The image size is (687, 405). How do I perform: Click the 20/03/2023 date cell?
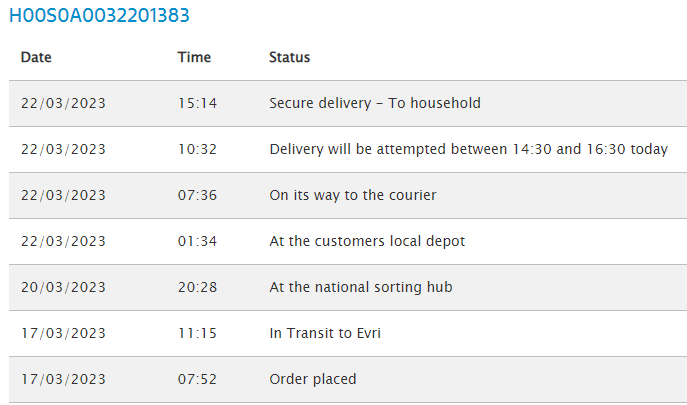tap(63, 287)
